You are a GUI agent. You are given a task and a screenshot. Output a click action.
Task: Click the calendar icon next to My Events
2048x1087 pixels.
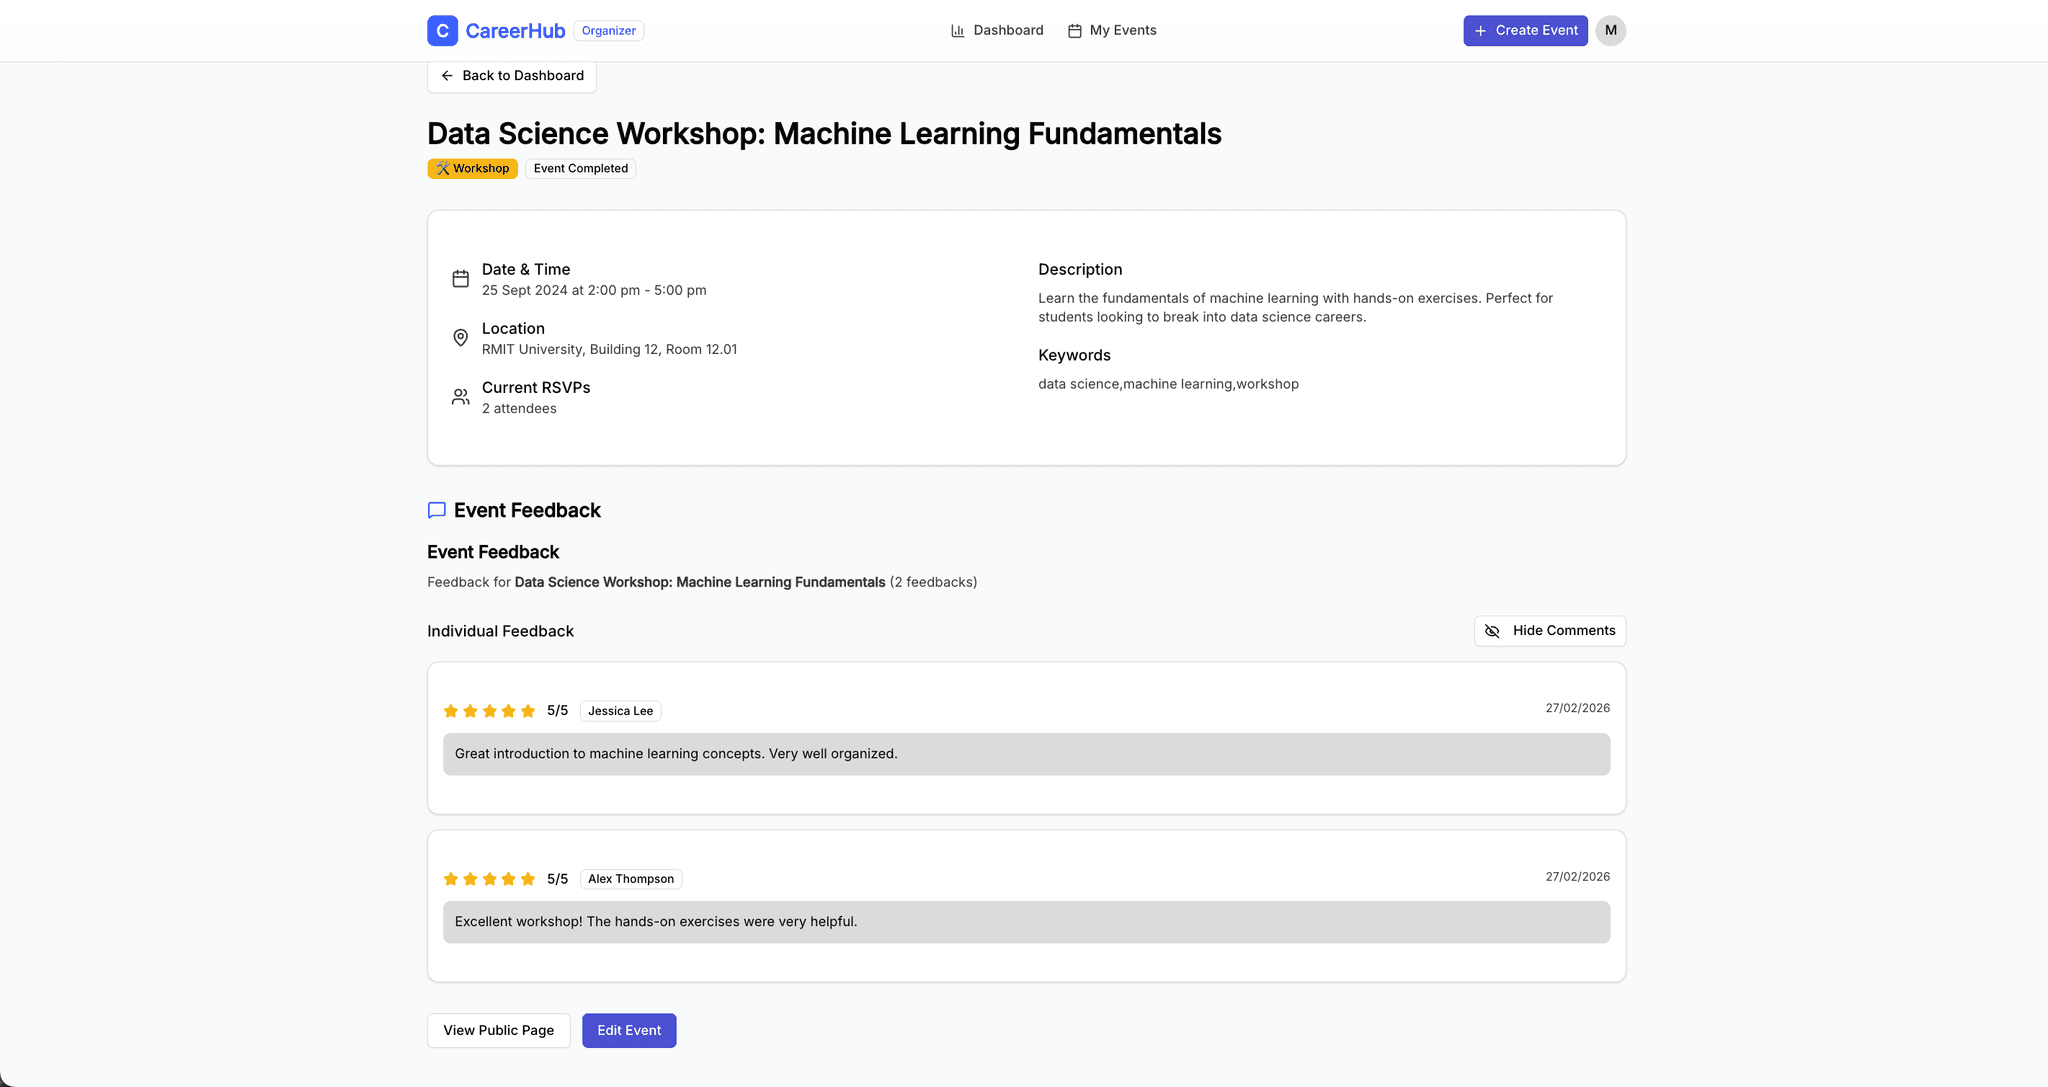pos(1074,31)
